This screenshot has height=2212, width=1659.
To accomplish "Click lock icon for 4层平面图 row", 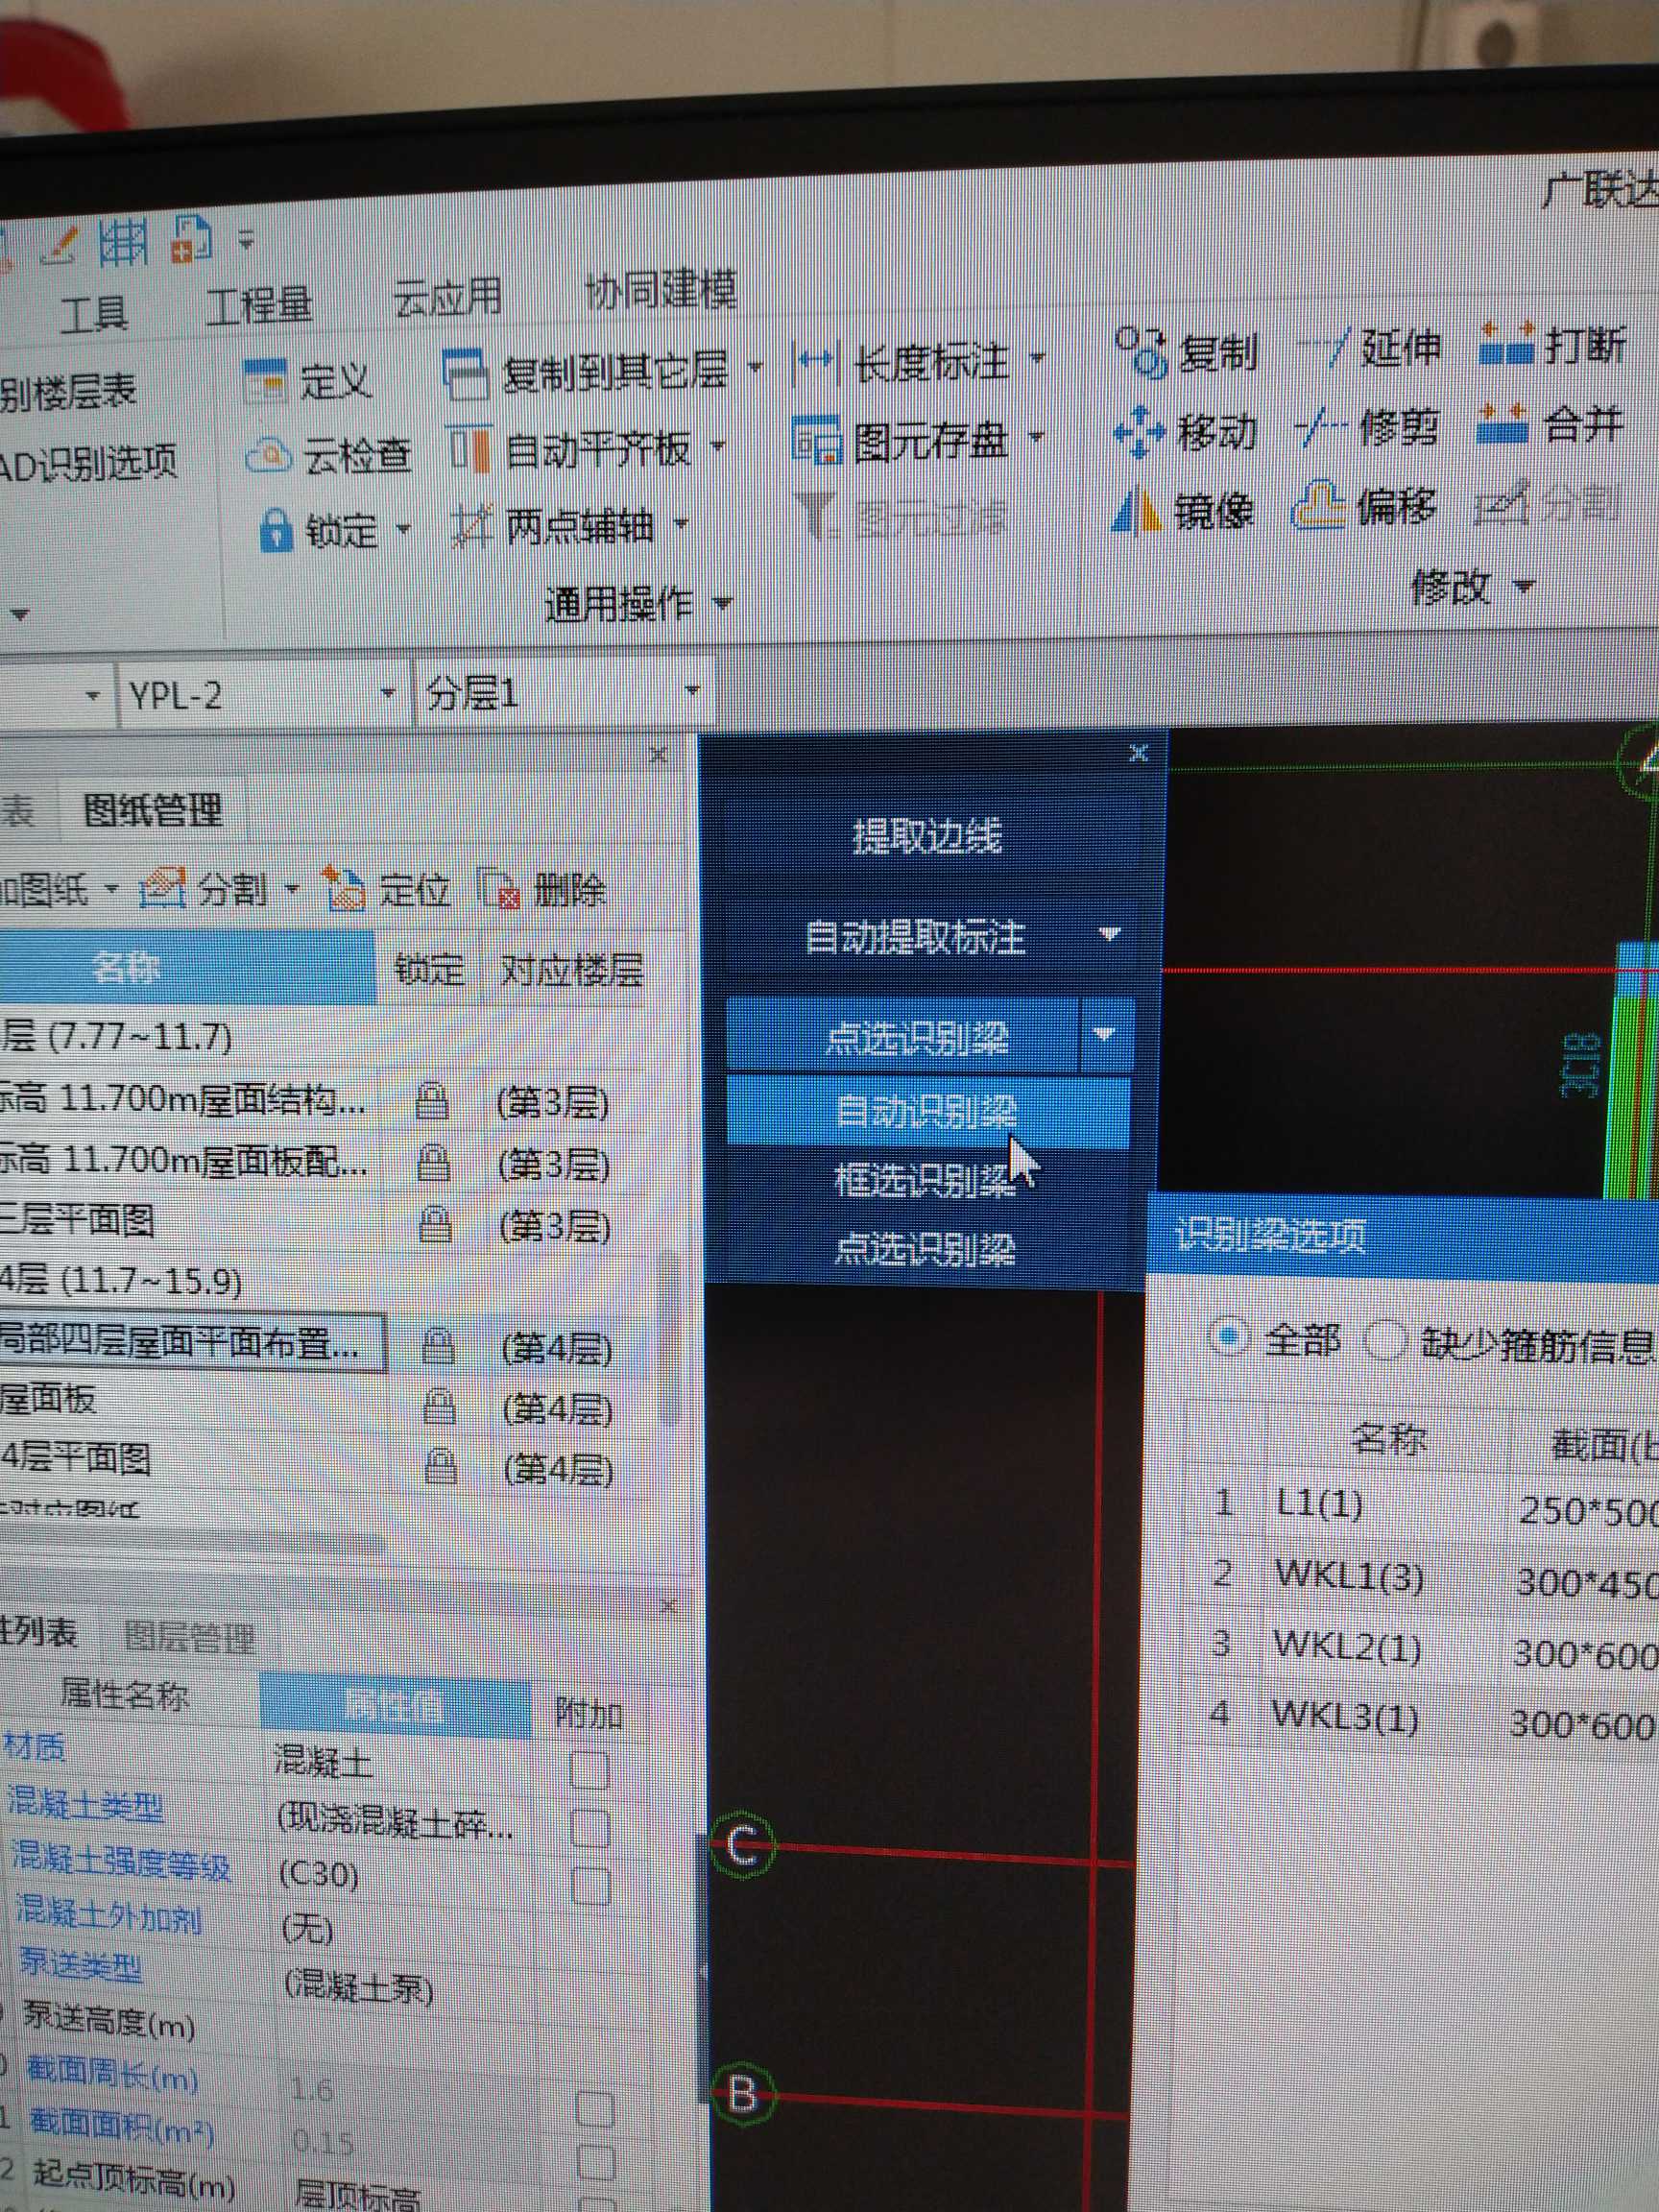I will pos(440,1467).
